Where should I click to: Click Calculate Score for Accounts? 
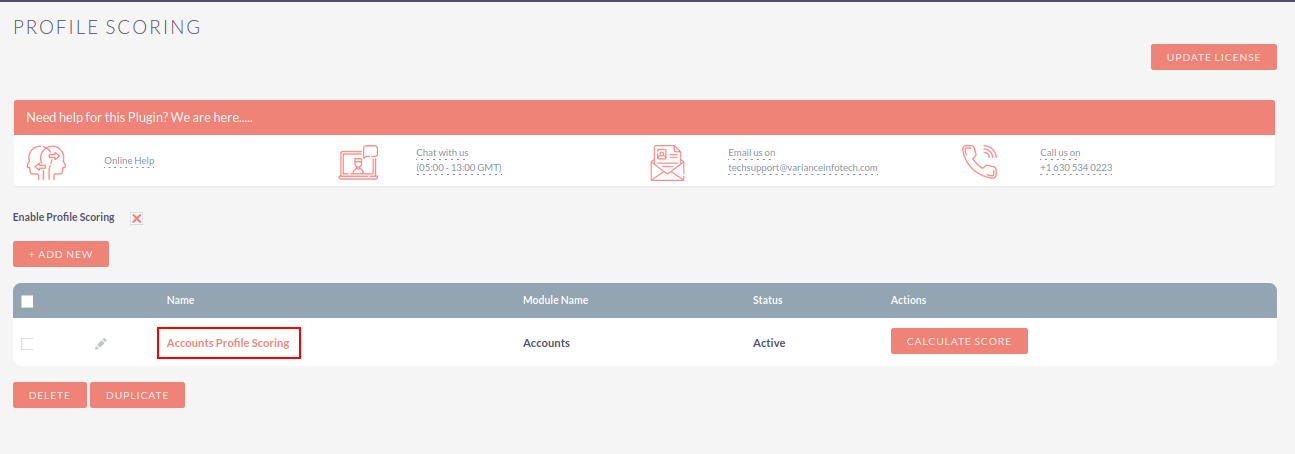coord(959,341)
